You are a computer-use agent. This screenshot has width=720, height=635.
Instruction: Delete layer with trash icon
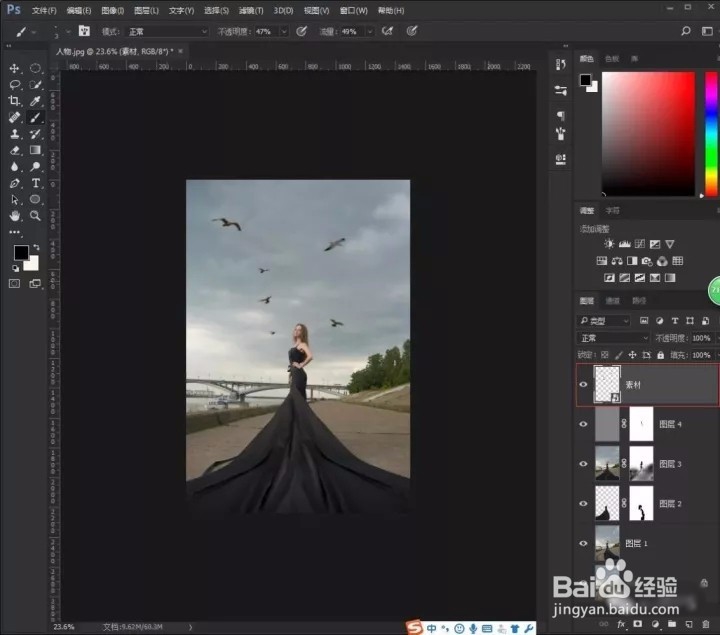tap(706, 624)
